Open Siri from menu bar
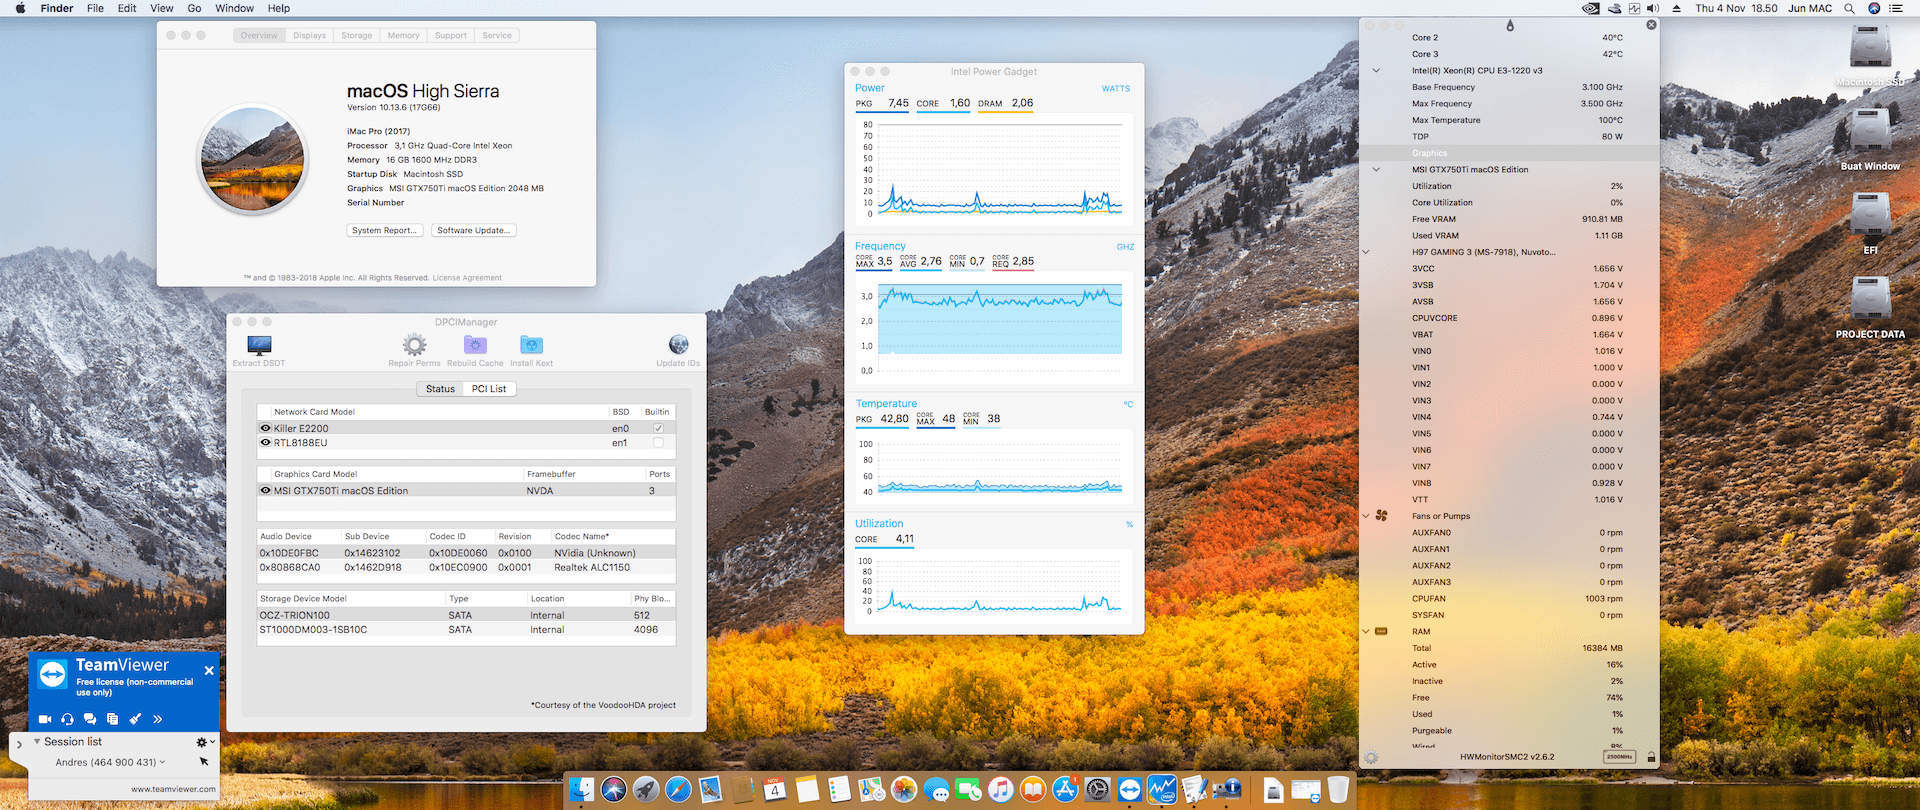Screen dimensions: 1920x810 tap(1874, 8)
